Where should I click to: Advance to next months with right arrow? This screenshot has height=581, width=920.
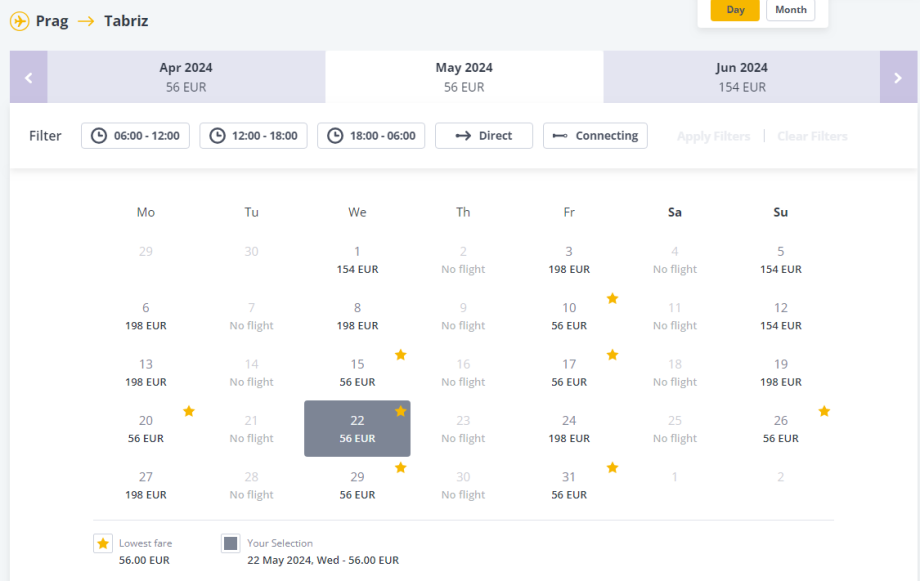[x=898, y=77]
